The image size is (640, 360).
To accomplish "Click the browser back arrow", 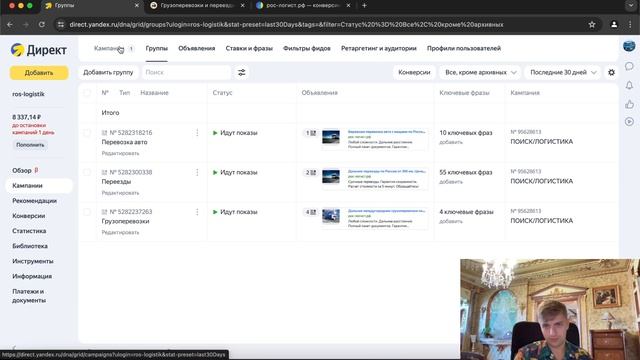I will click(10, 24).
